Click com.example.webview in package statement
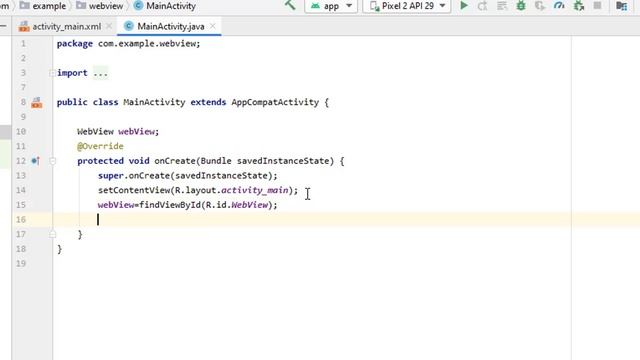Viewport: 640px width, 360px height. [148, 44]
